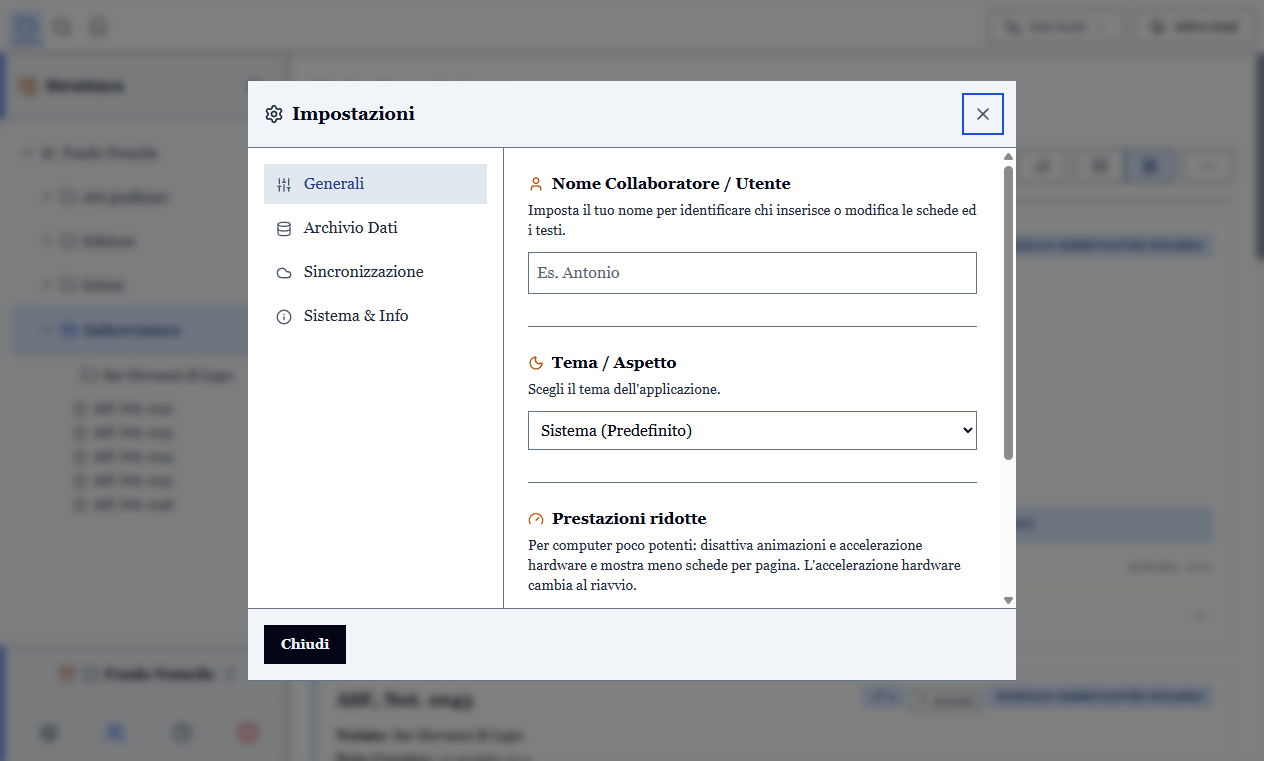The width and height of the screenshot is (1264, 761).
Task: Click the 'Nome Collaboratore / Utente' heading
Action: (671, 184)
